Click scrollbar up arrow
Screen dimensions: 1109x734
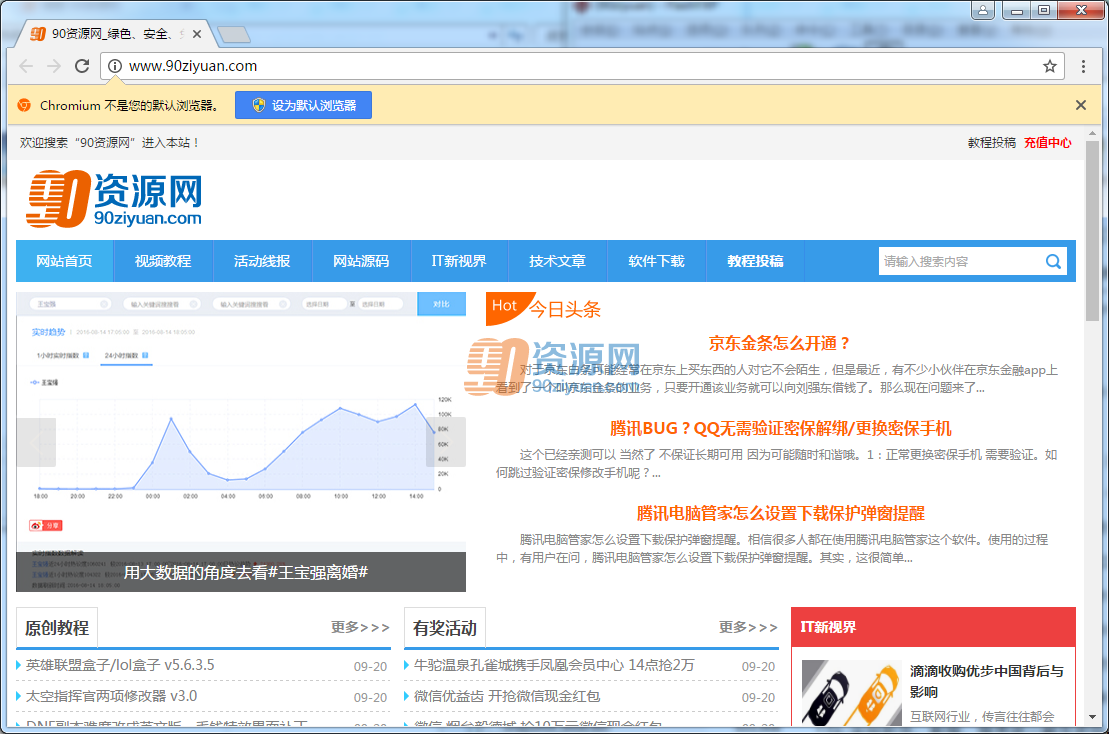tap(1092, 133)
